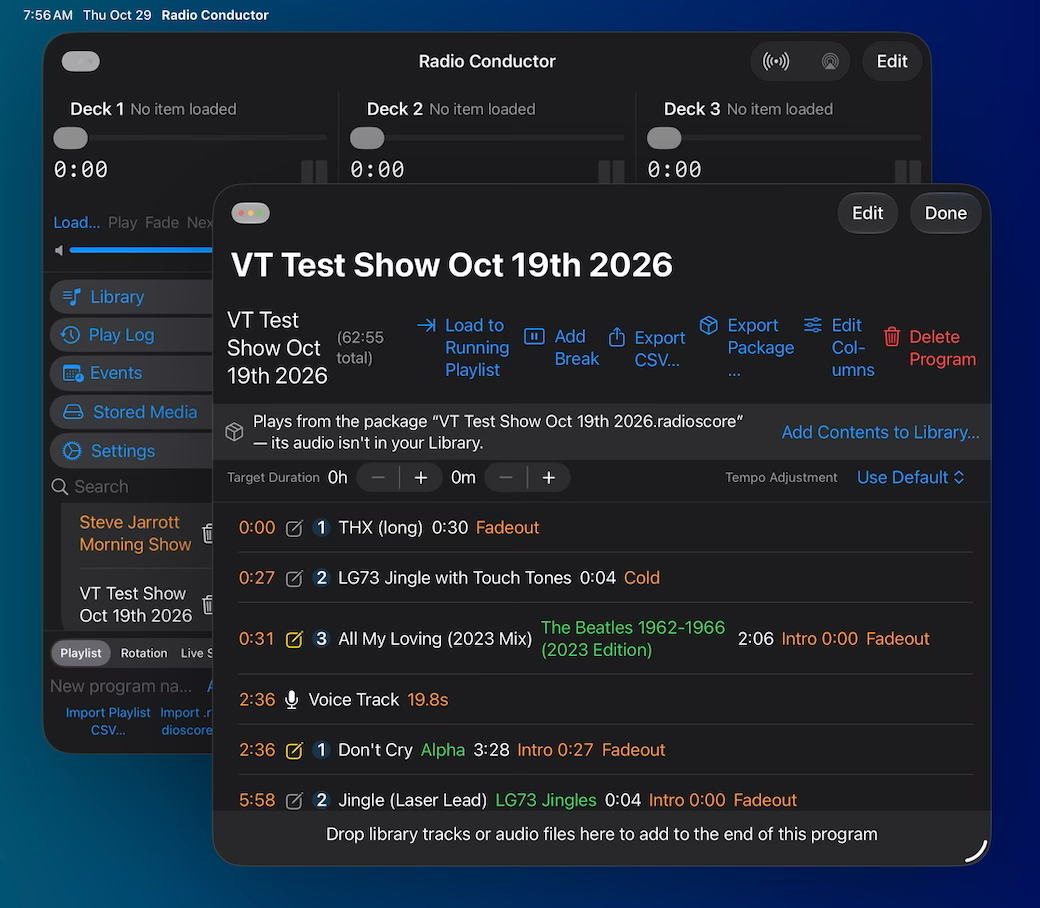Image resolution: width=1040 pixels, height=908 pixels.
Task: Open the Tempo Adjustment Use Default dropdown
Action: (x=911, y=478)
